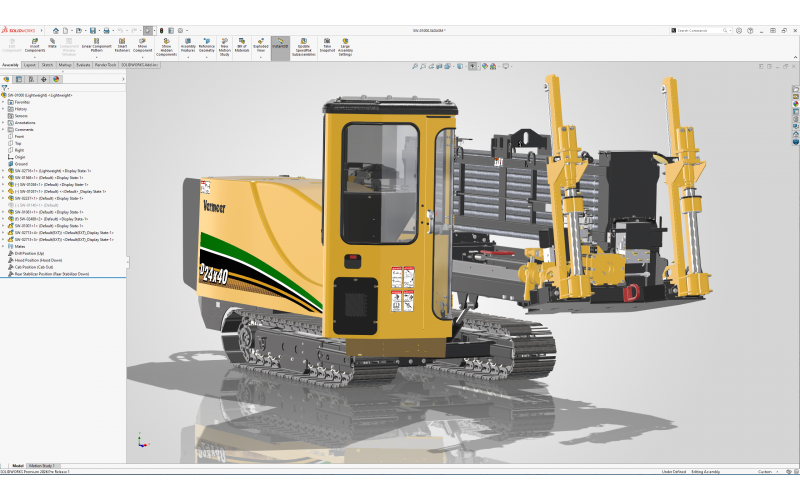Screen dimensions: 800x500
Task: Click the Exploded View tool
Action: click(261, 45)
